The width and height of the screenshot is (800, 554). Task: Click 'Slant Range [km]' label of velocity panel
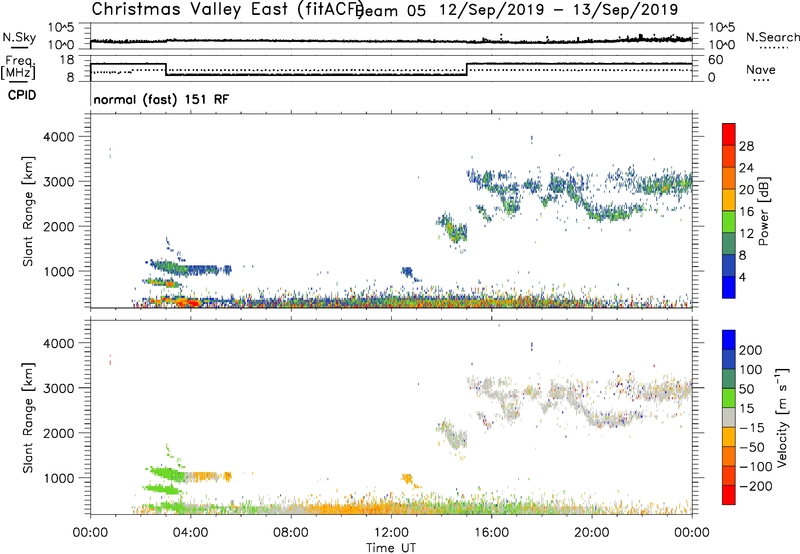(x=28, y=418)
